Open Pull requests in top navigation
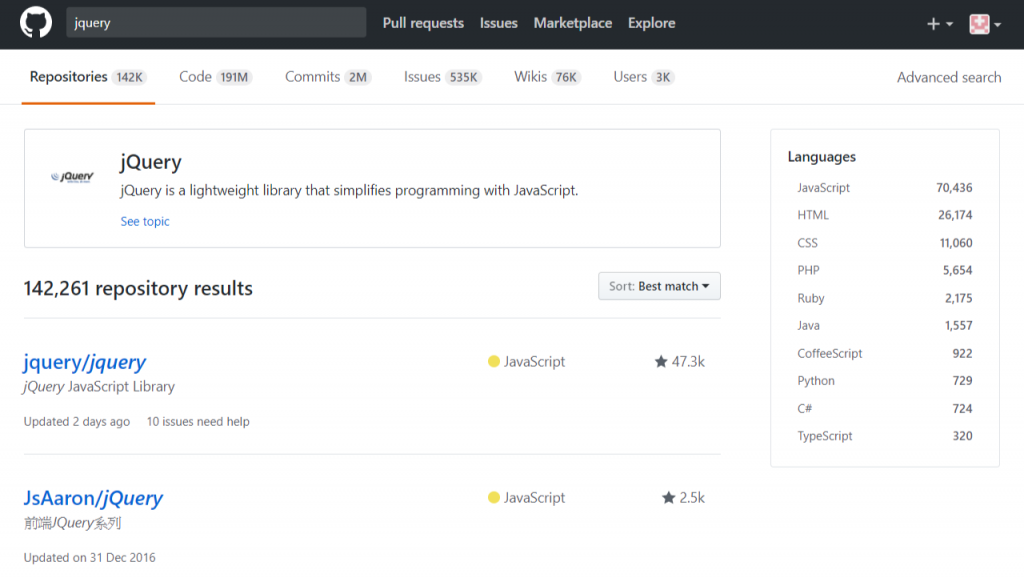 [x=423, y=23]
